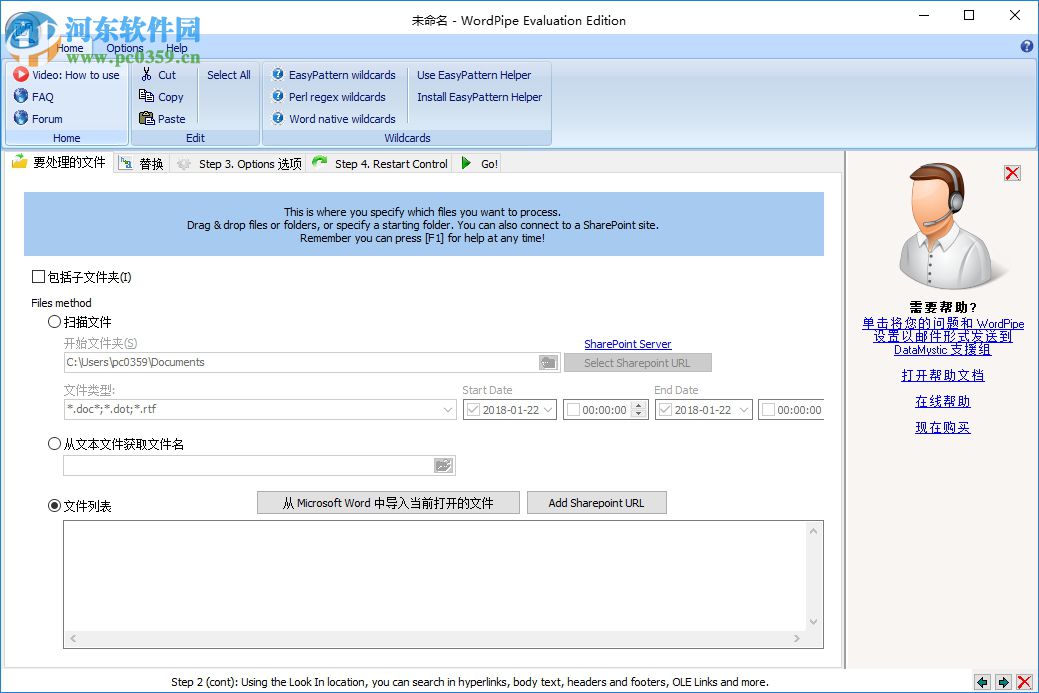Screen dimensions: 1039x693
Task: Enable the 包括子文件夹 checkbox
Action: (x=39, y=276)
